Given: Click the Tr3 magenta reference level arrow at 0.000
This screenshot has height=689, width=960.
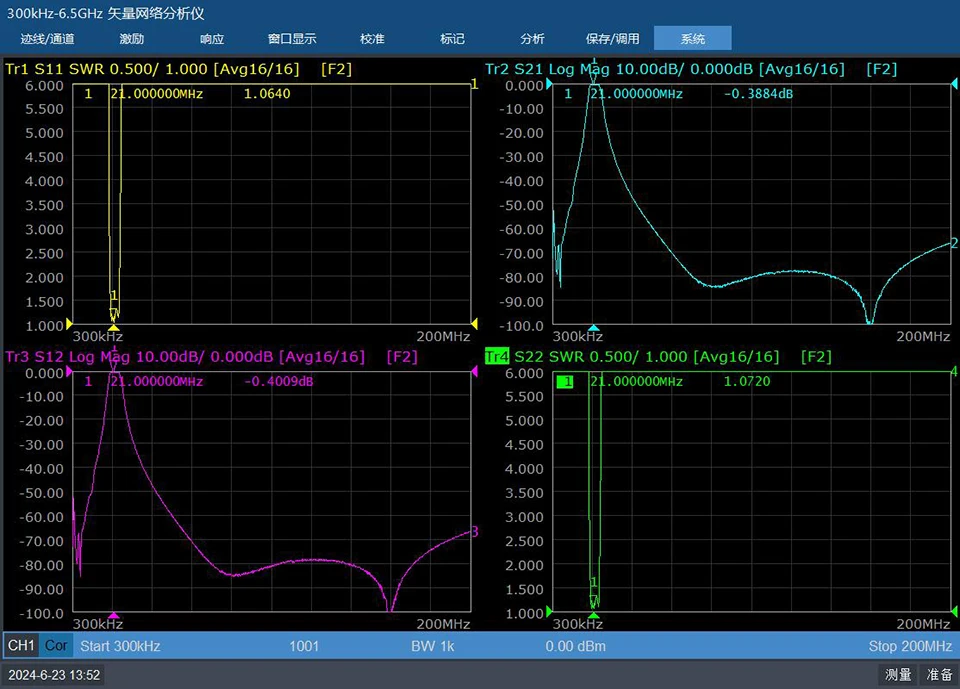Looking at the screenshot, I should point(69,372).
